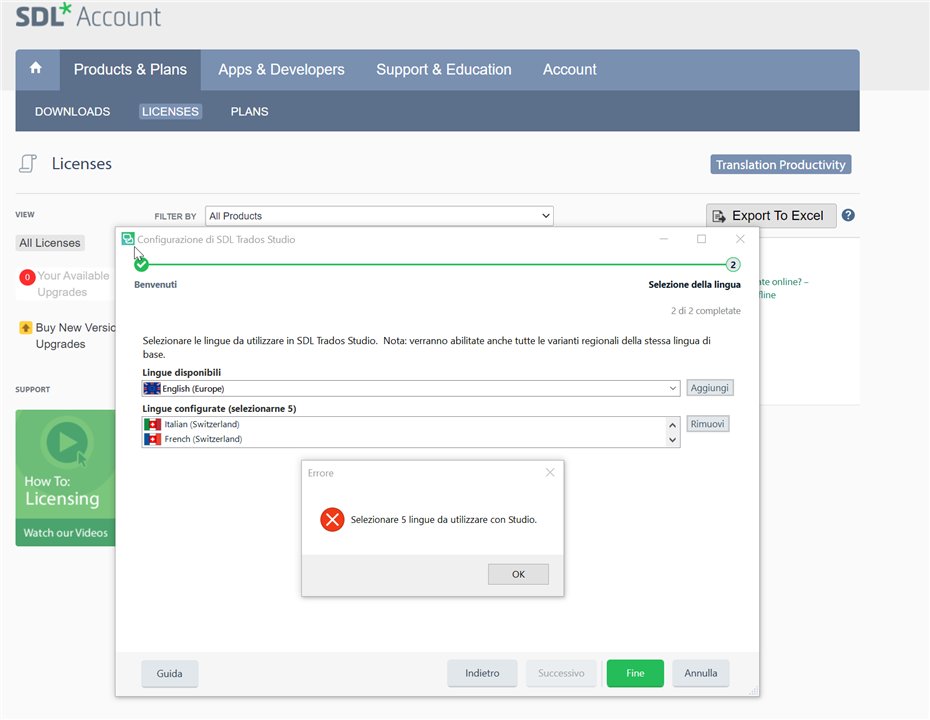Screen dimensions: 930x720
Task: Open Buy New Version Upgrades link
Action: tap(75, 336)
